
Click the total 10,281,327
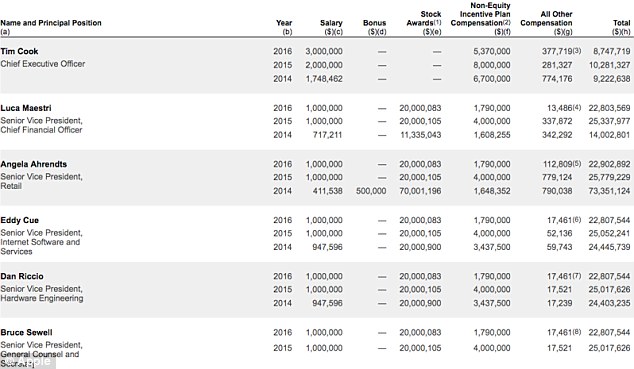pyautogui.click(x=609, y=65)
